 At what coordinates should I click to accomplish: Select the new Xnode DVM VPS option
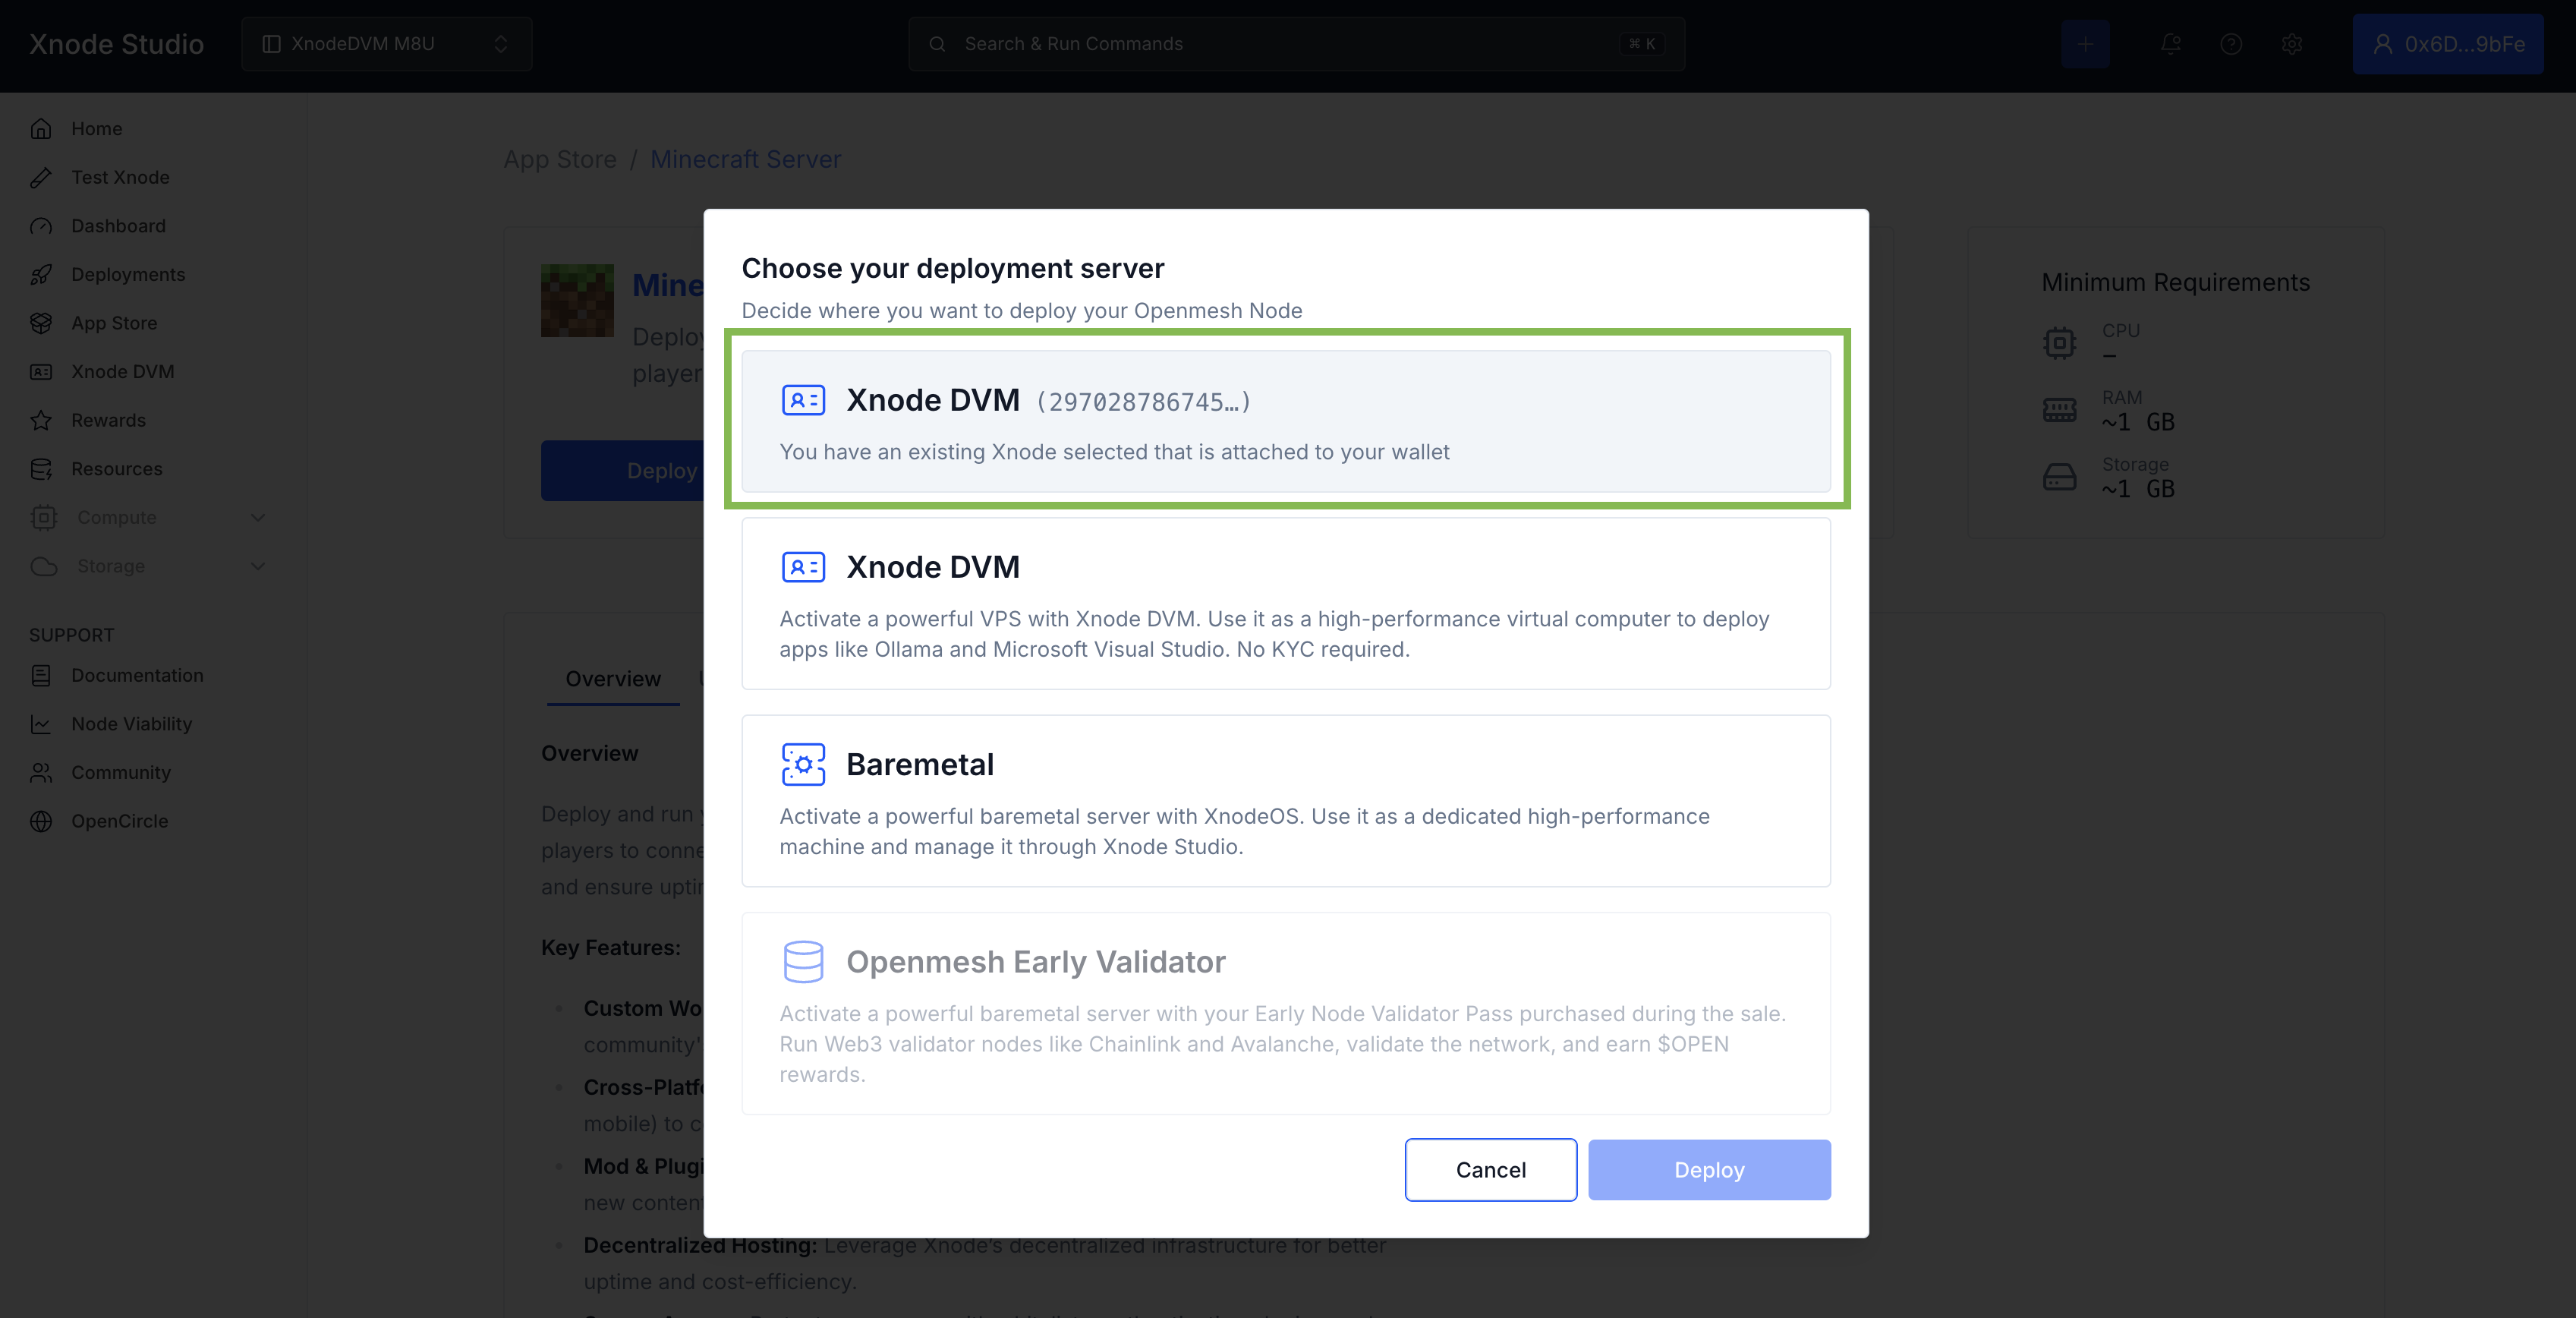1285,603
